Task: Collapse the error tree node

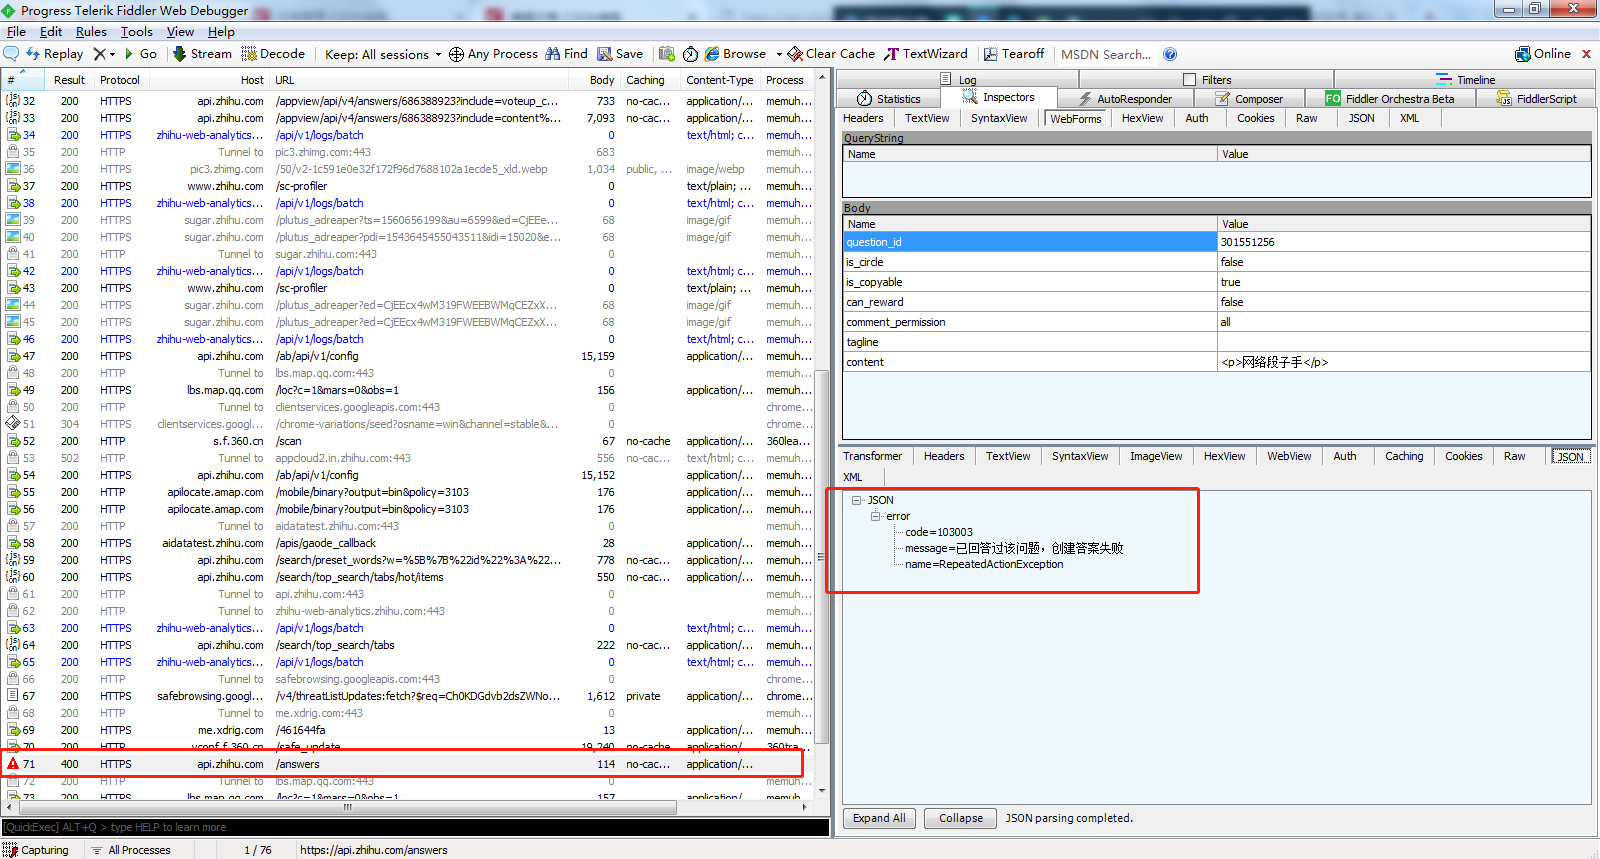Action: point(875,516)
